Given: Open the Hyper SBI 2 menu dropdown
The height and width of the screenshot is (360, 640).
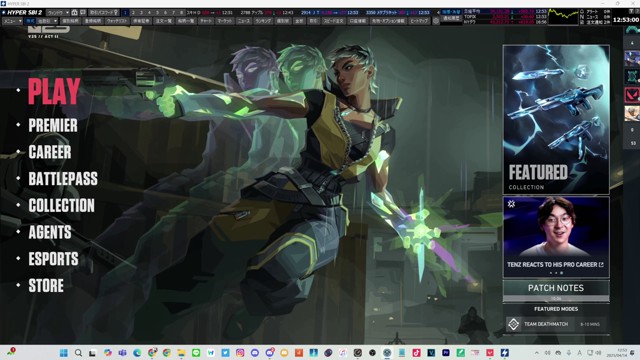Looking at the screenshot, I should (12, 21).
